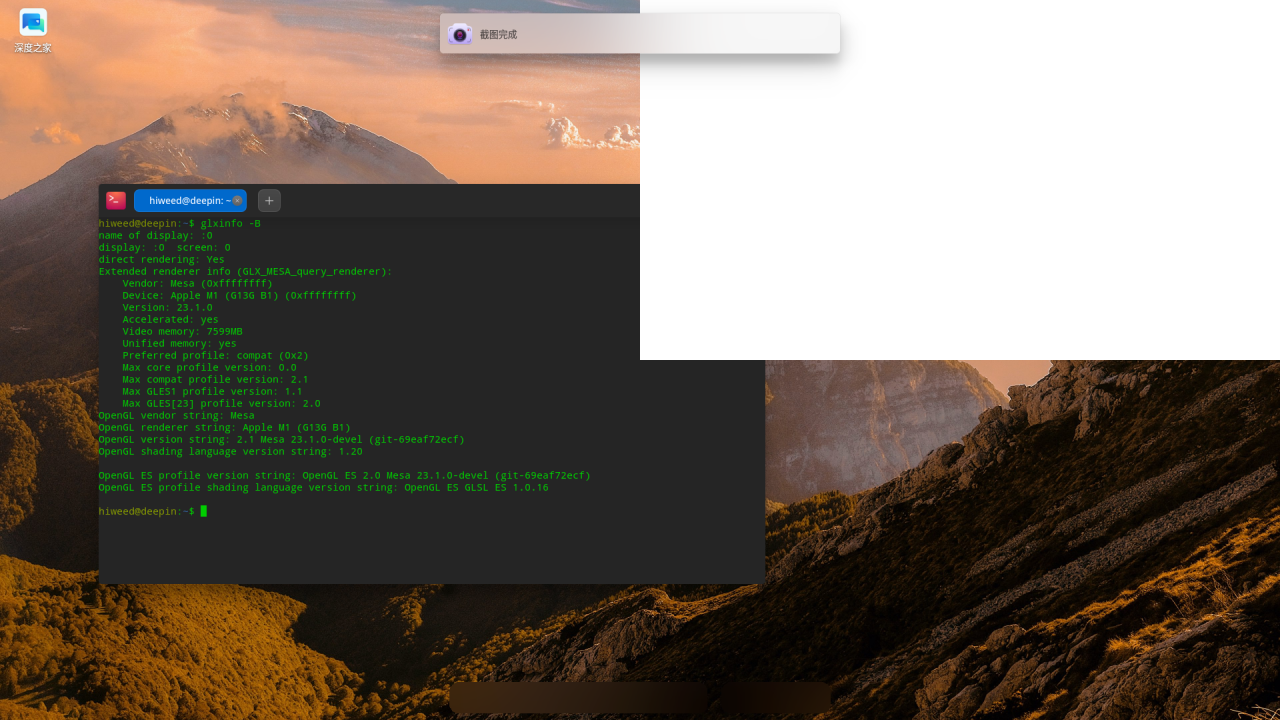
Task: Add a new terminal tab with plus button
Action: (269, 200)
